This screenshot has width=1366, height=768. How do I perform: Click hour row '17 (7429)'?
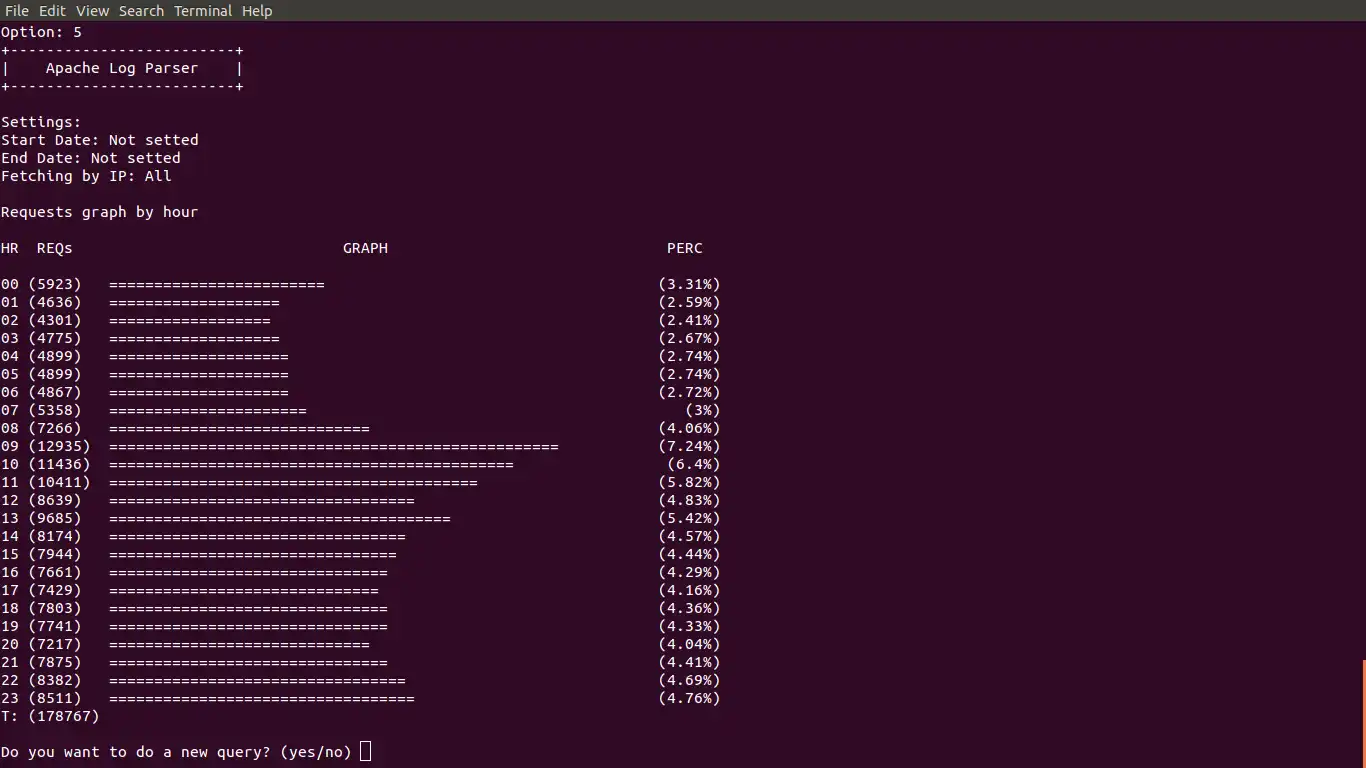pos(361,590)
